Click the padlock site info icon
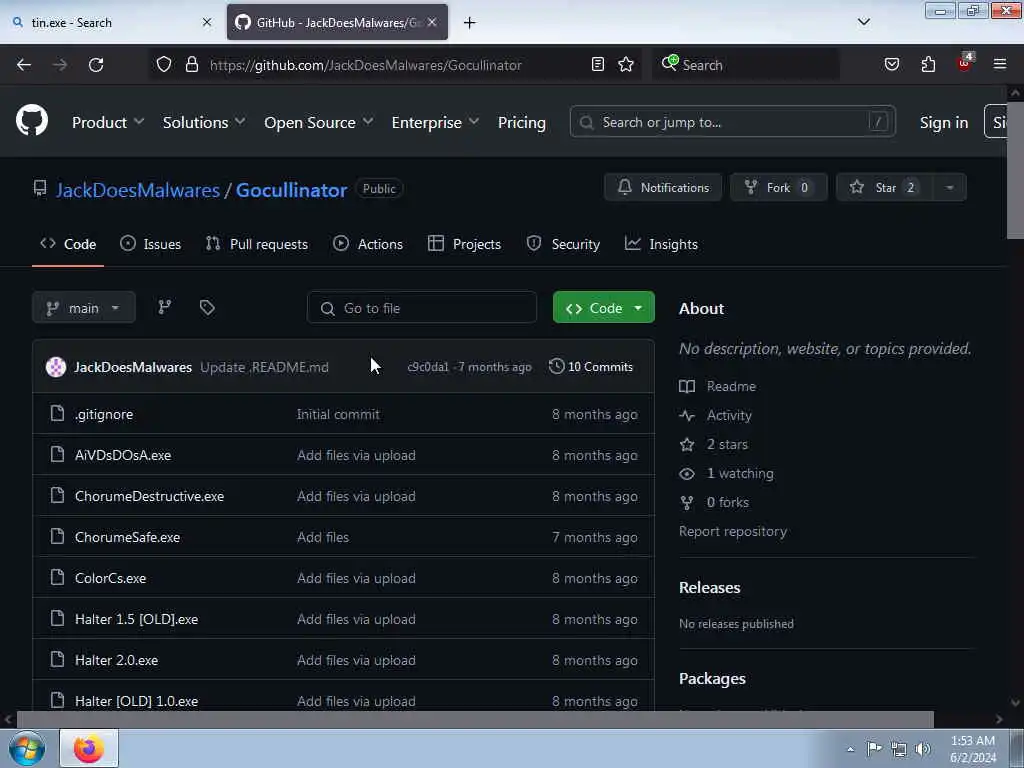 pos(191,64)
